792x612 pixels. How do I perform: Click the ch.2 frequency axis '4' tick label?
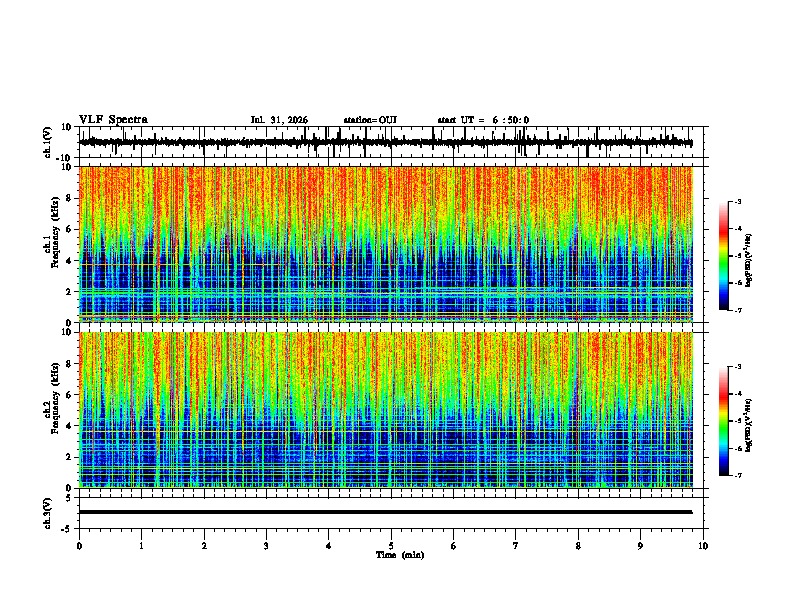point(69,427)
